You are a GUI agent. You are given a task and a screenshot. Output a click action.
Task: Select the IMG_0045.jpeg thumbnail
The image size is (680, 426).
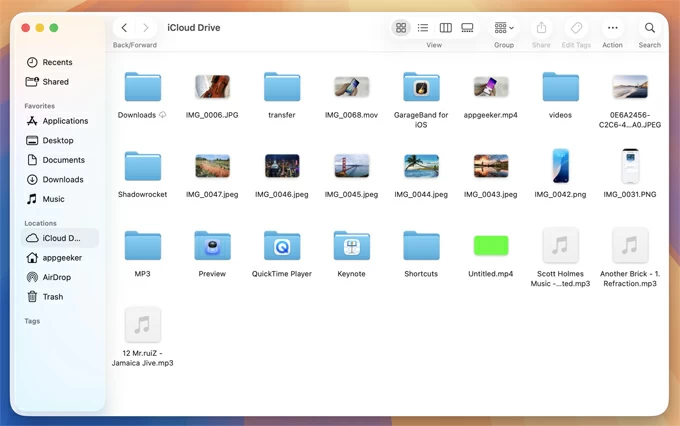pyautogui.click(x=351, y=166)
